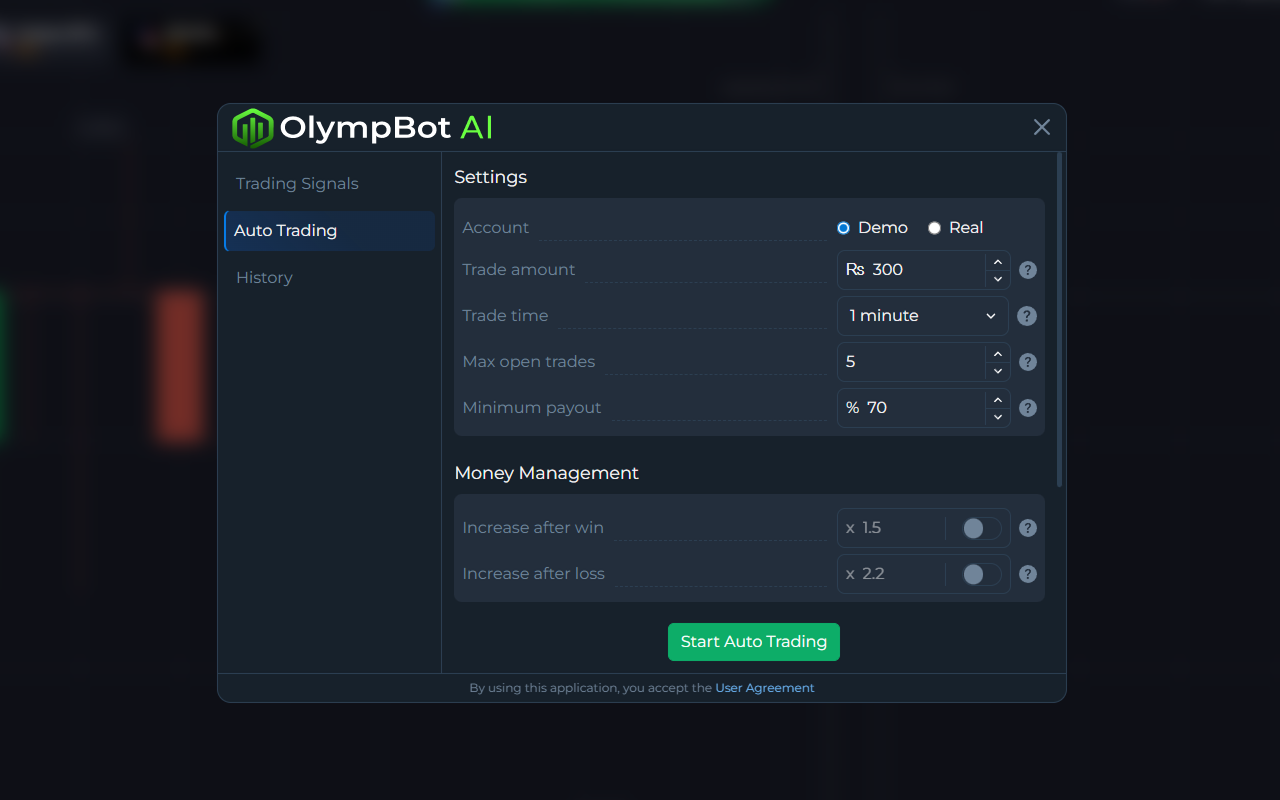Expand the Trade time dropdown
The width and height of the screenshot is (1280, 800).
point(923,316)
